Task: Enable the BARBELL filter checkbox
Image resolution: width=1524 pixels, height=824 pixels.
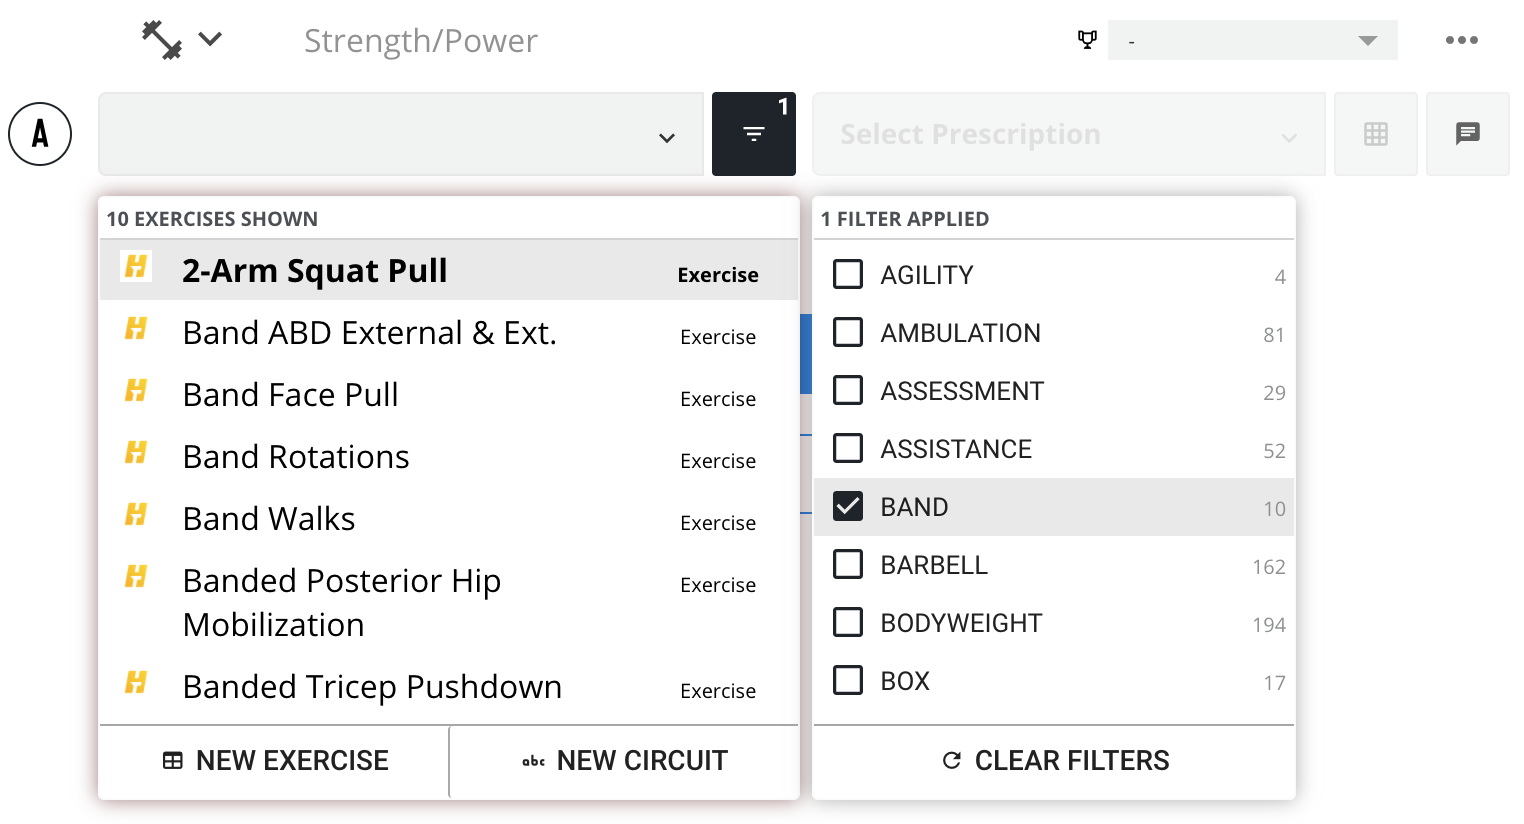Action: click(848, 564)
